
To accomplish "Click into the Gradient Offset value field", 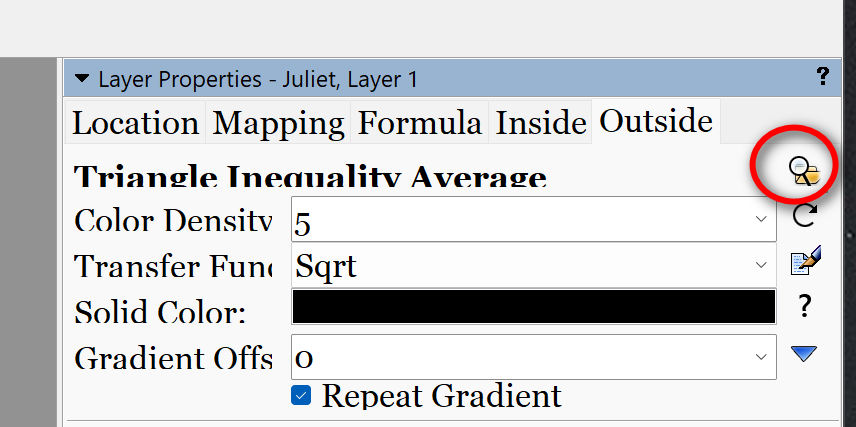I will point(533,357).
